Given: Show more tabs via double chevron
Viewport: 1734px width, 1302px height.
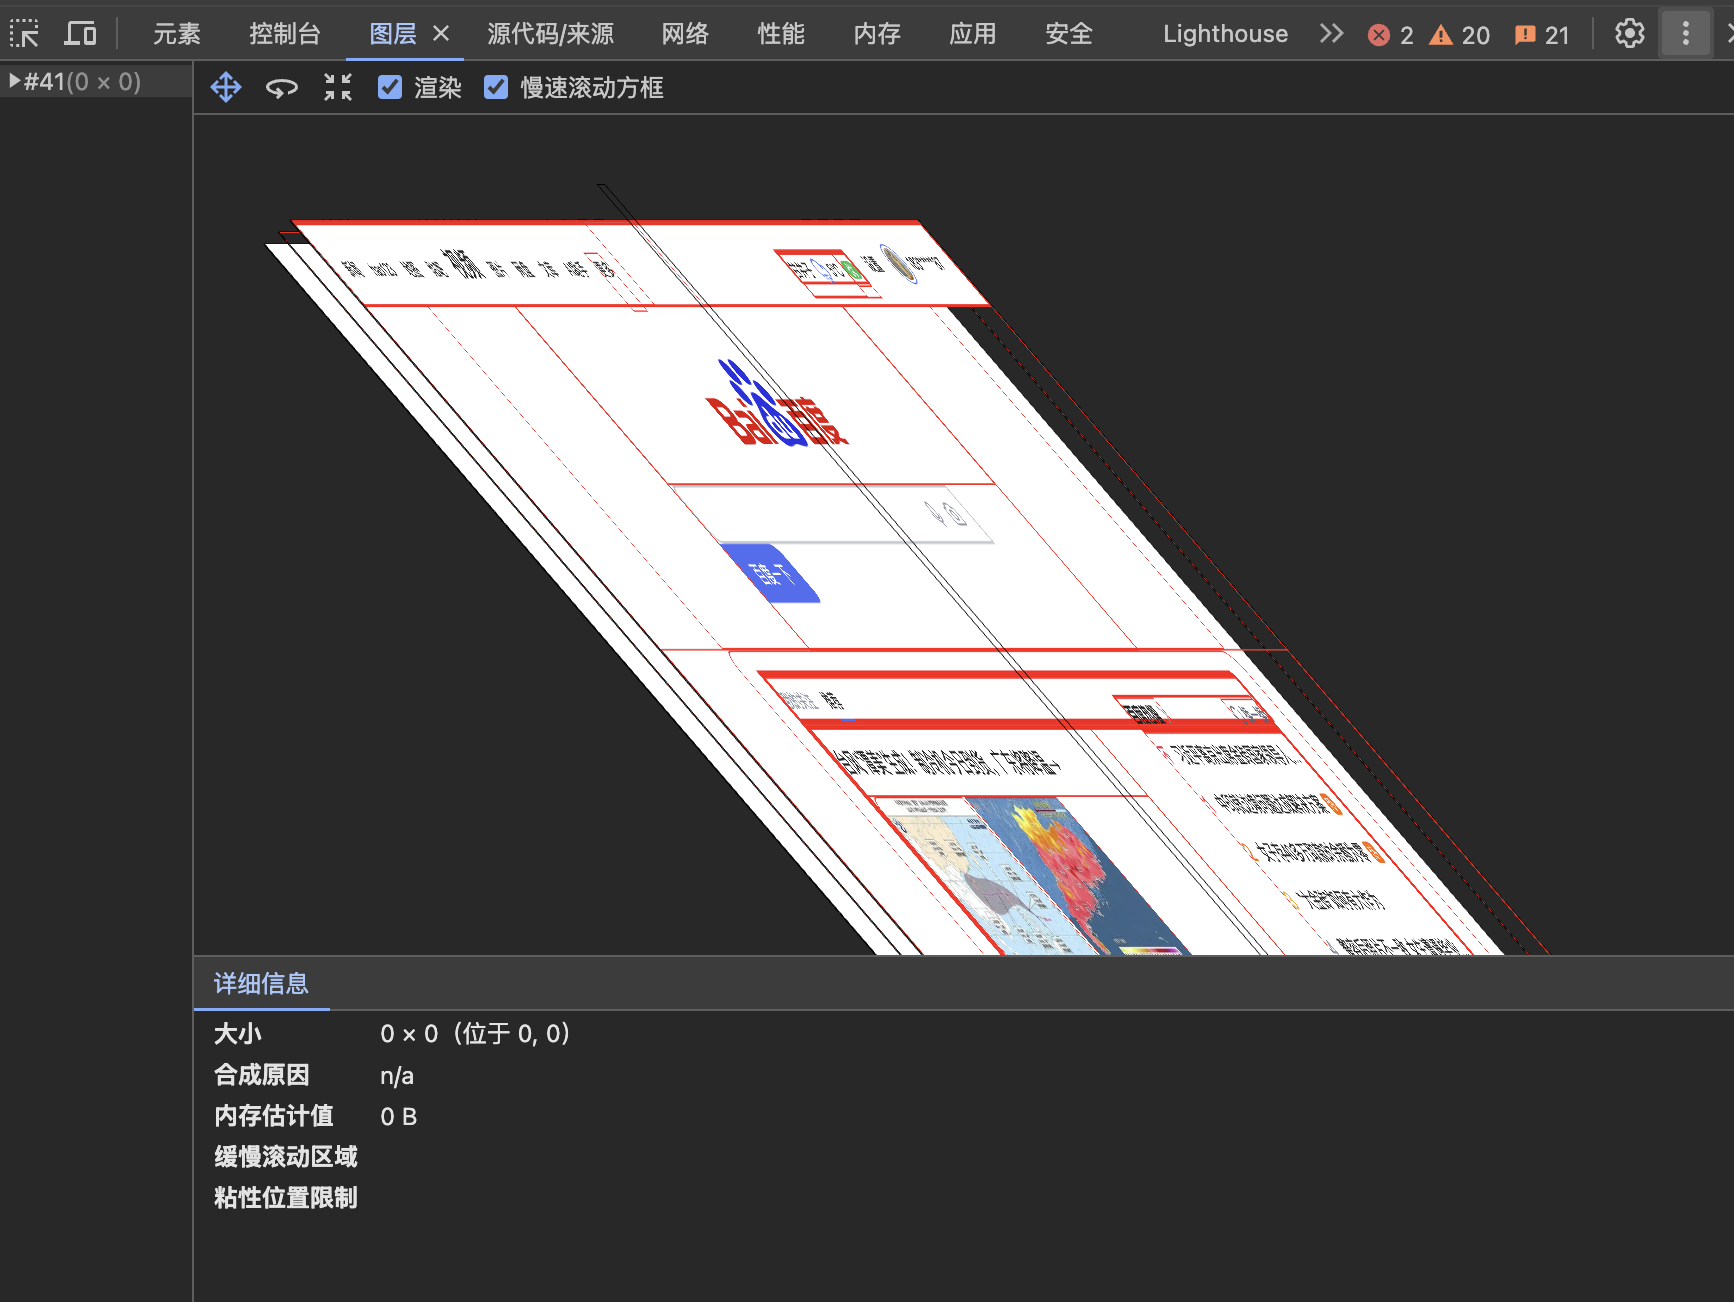Looking at the screenshot, I should [x=1331, y=34].
